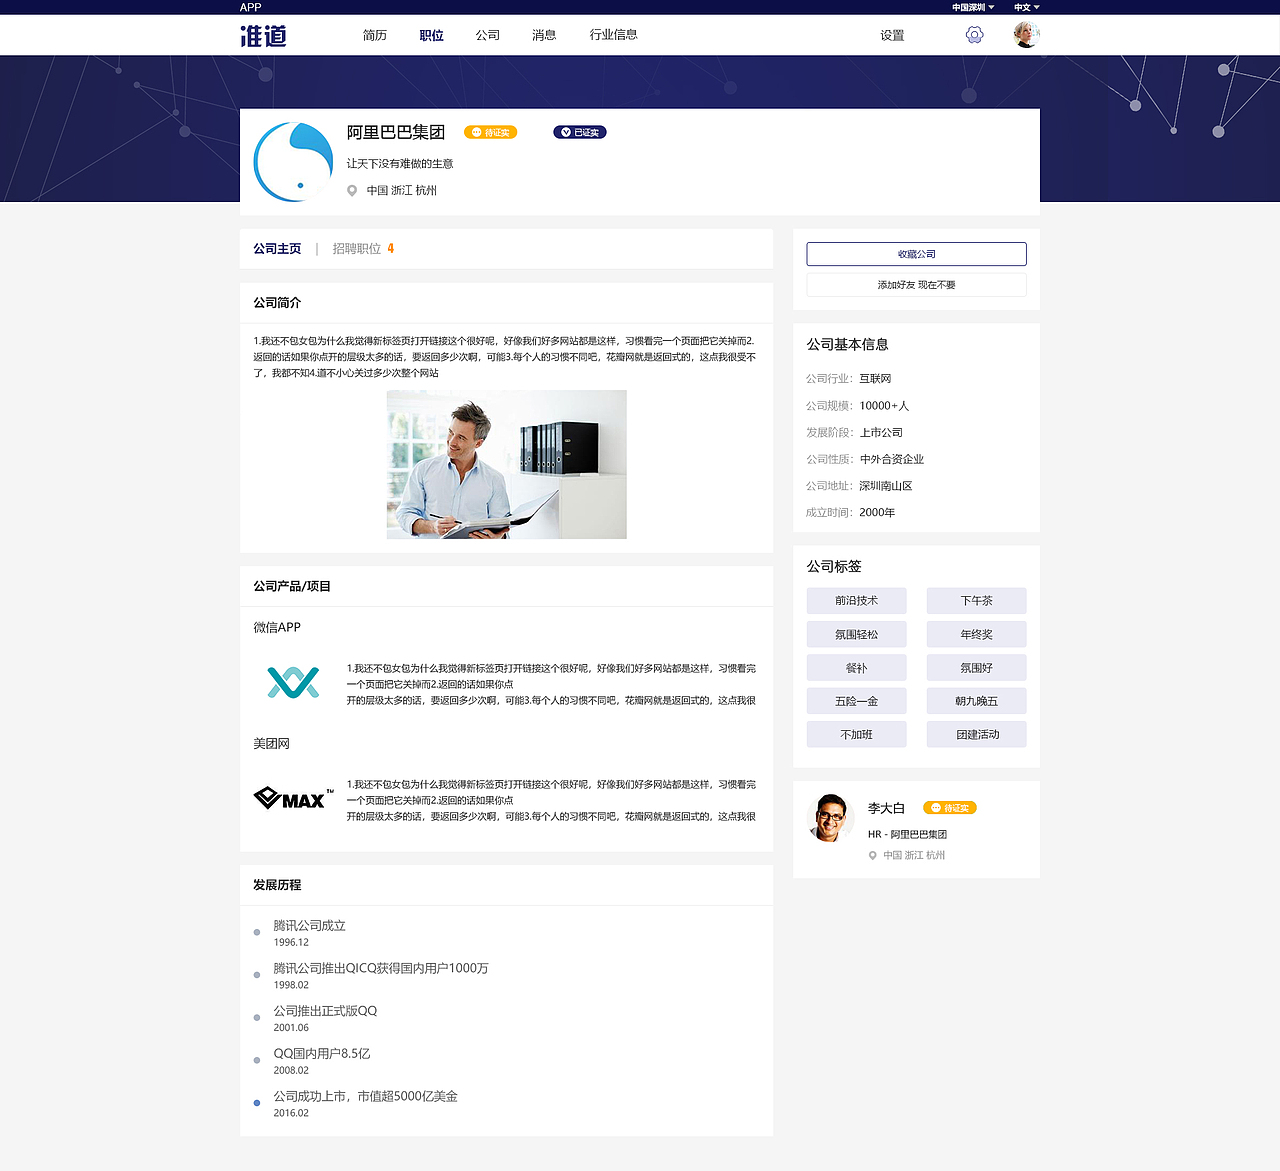The image size is (1280, 1171).
Task: Click the 上市公司 stage value
Action: click(881, 432)
